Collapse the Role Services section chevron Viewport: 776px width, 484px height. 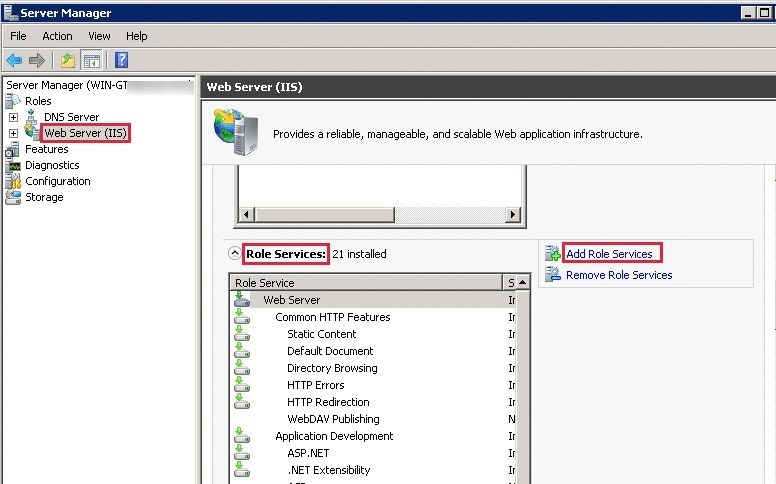[x=235, y=253]
